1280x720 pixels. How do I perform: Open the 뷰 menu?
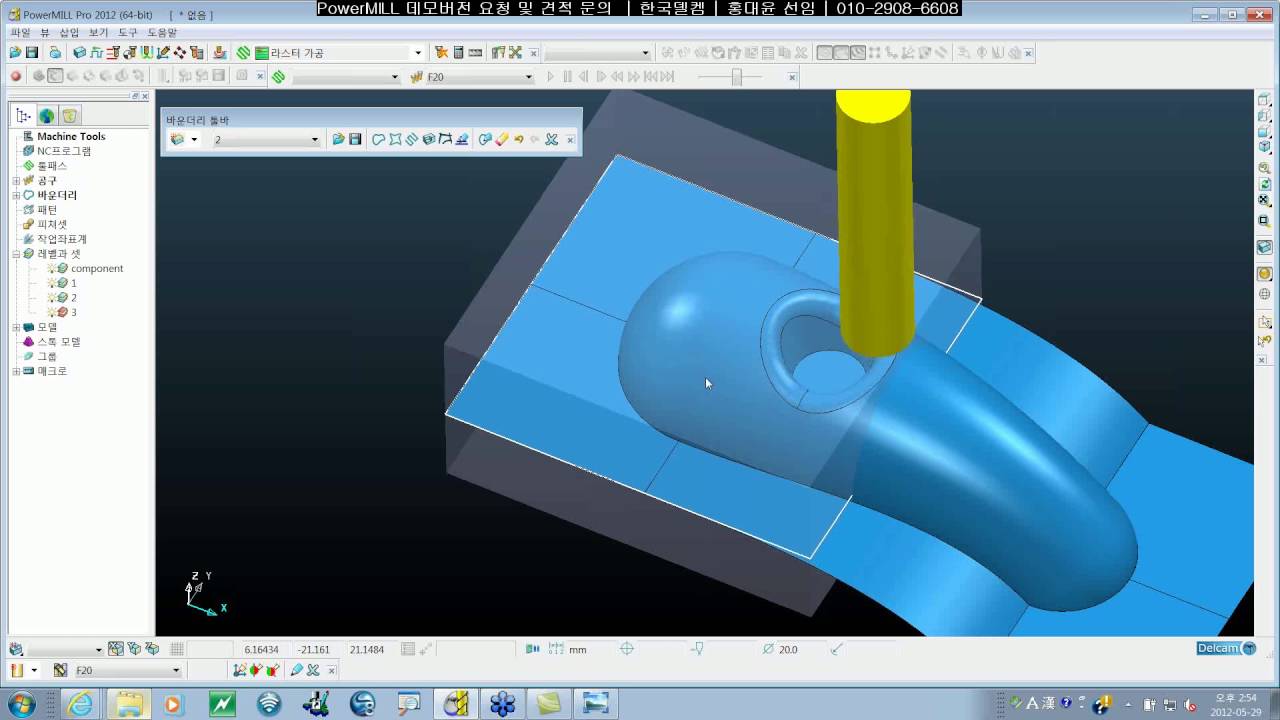click(44, 32)
